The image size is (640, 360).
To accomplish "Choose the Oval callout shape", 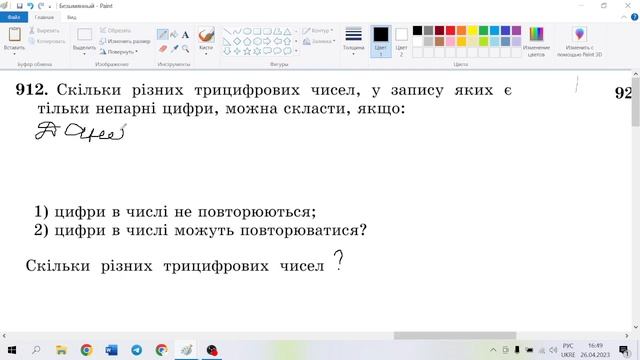I will [x=277, y=51].
